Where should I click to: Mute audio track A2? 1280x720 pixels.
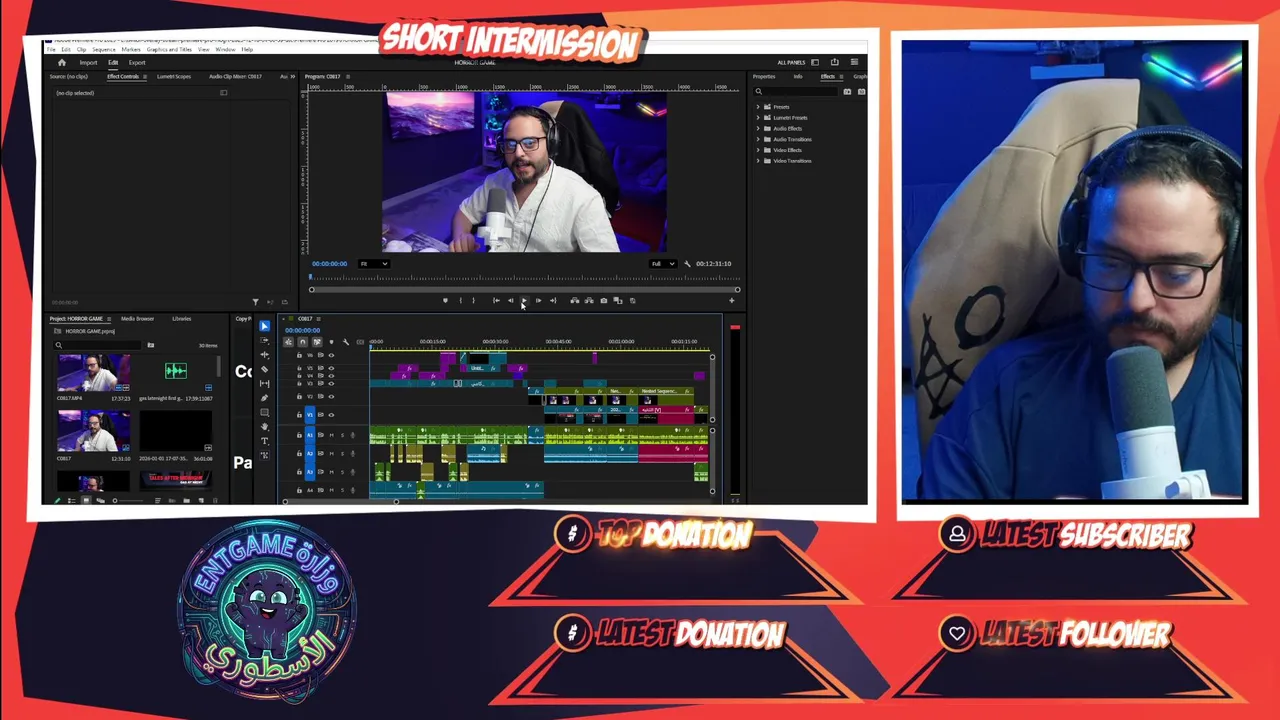coord(330,453)
